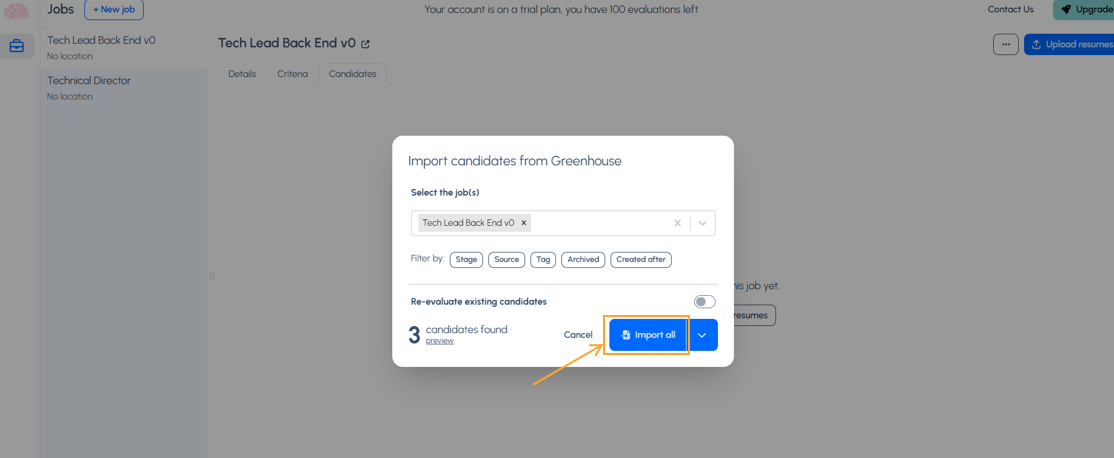The height and width of the screenshot is (458, 1114).
Task: Switch to the Details tab
Action: tap(242, 74)
